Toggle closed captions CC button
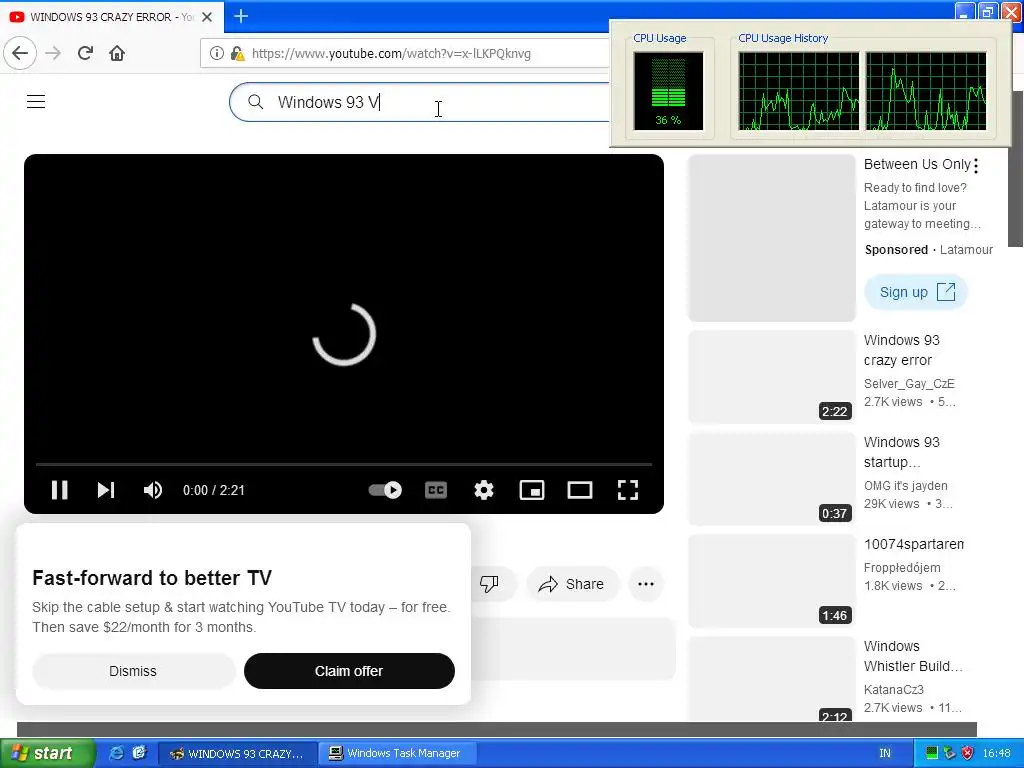 tap(436, 490)
